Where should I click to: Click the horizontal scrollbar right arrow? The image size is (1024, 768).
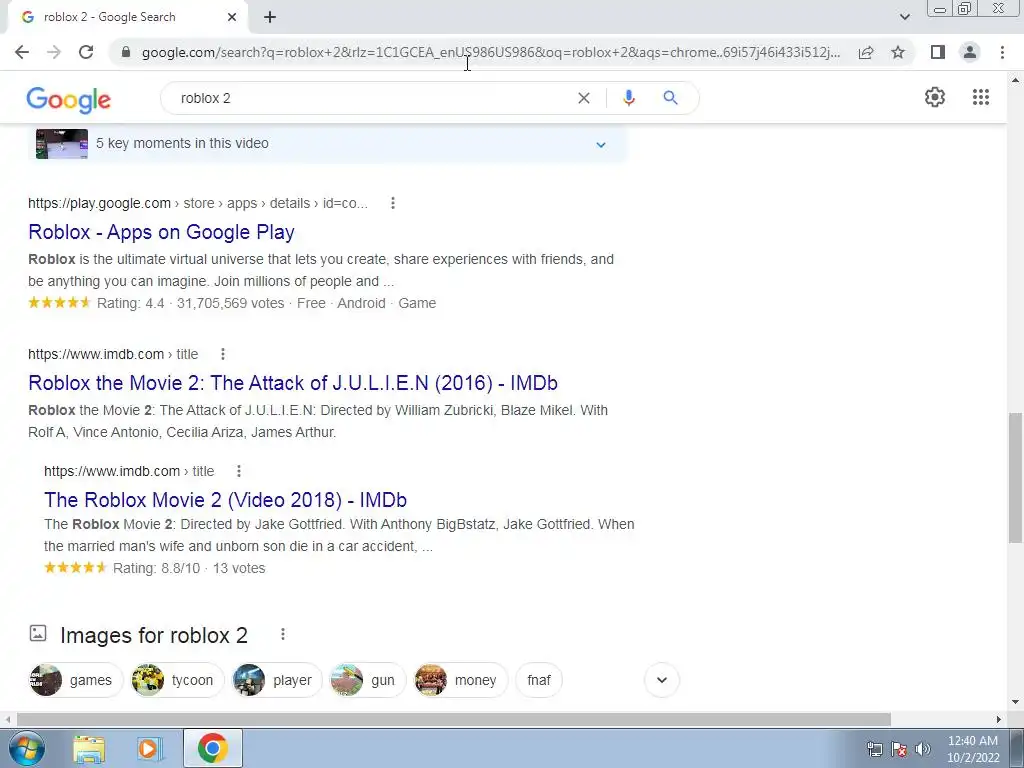[999, 719]
